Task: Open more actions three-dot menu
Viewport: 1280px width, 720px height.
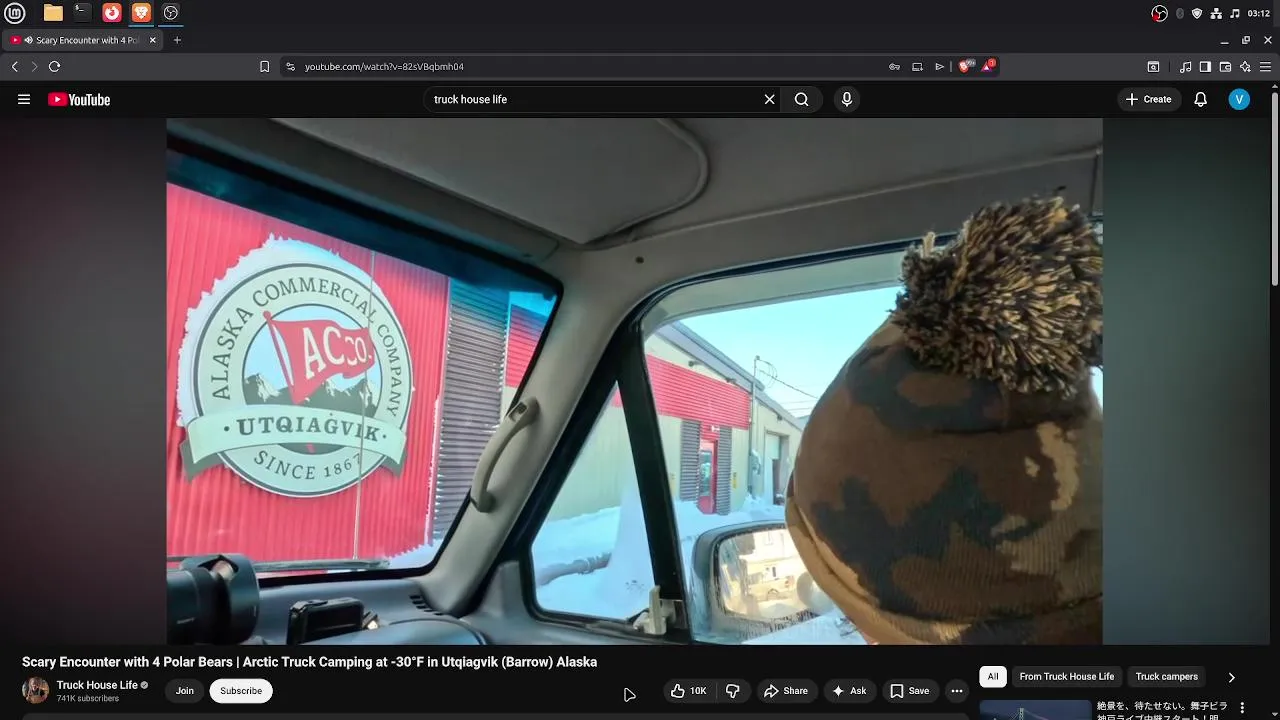Action: 957,691
